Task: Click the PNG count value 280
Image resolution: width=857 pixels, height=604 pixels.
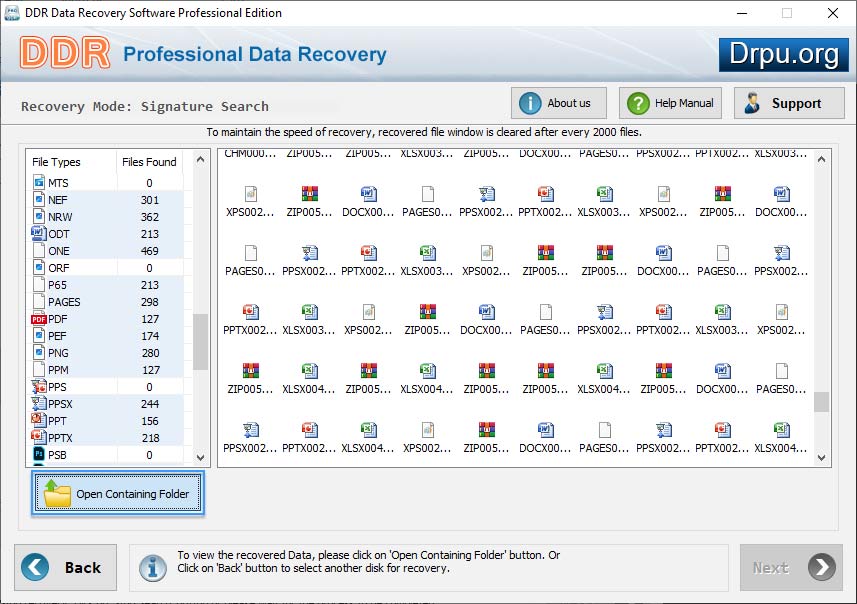Action: click(x=150, y=353)
